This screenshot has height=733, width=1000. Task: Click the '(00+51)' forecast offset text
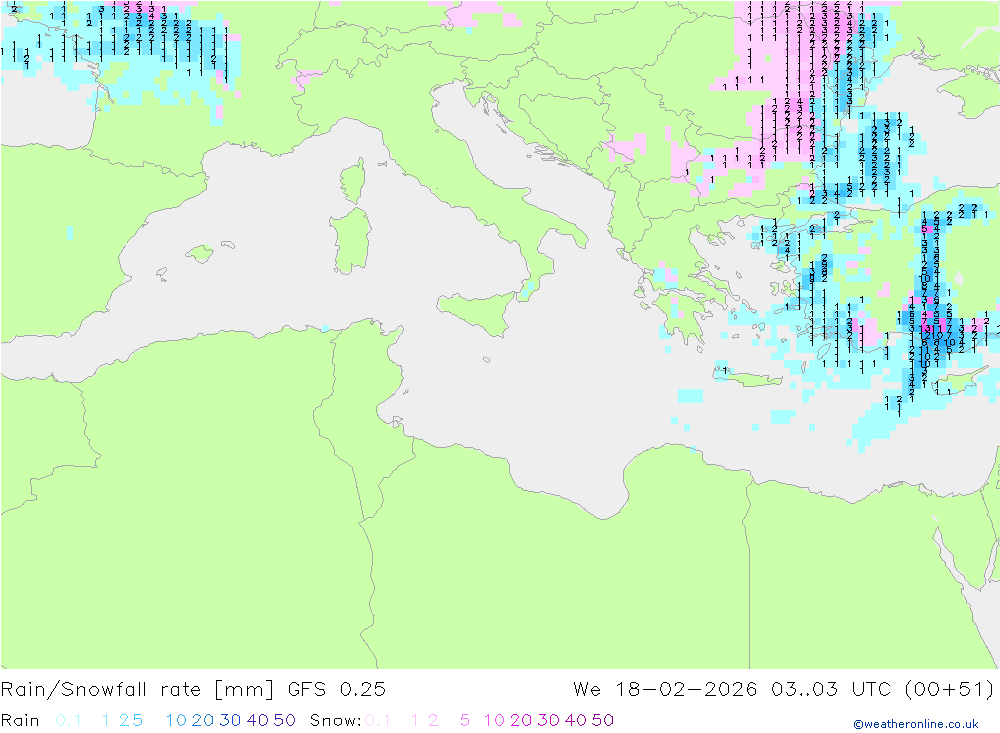(x=949, y=690)
